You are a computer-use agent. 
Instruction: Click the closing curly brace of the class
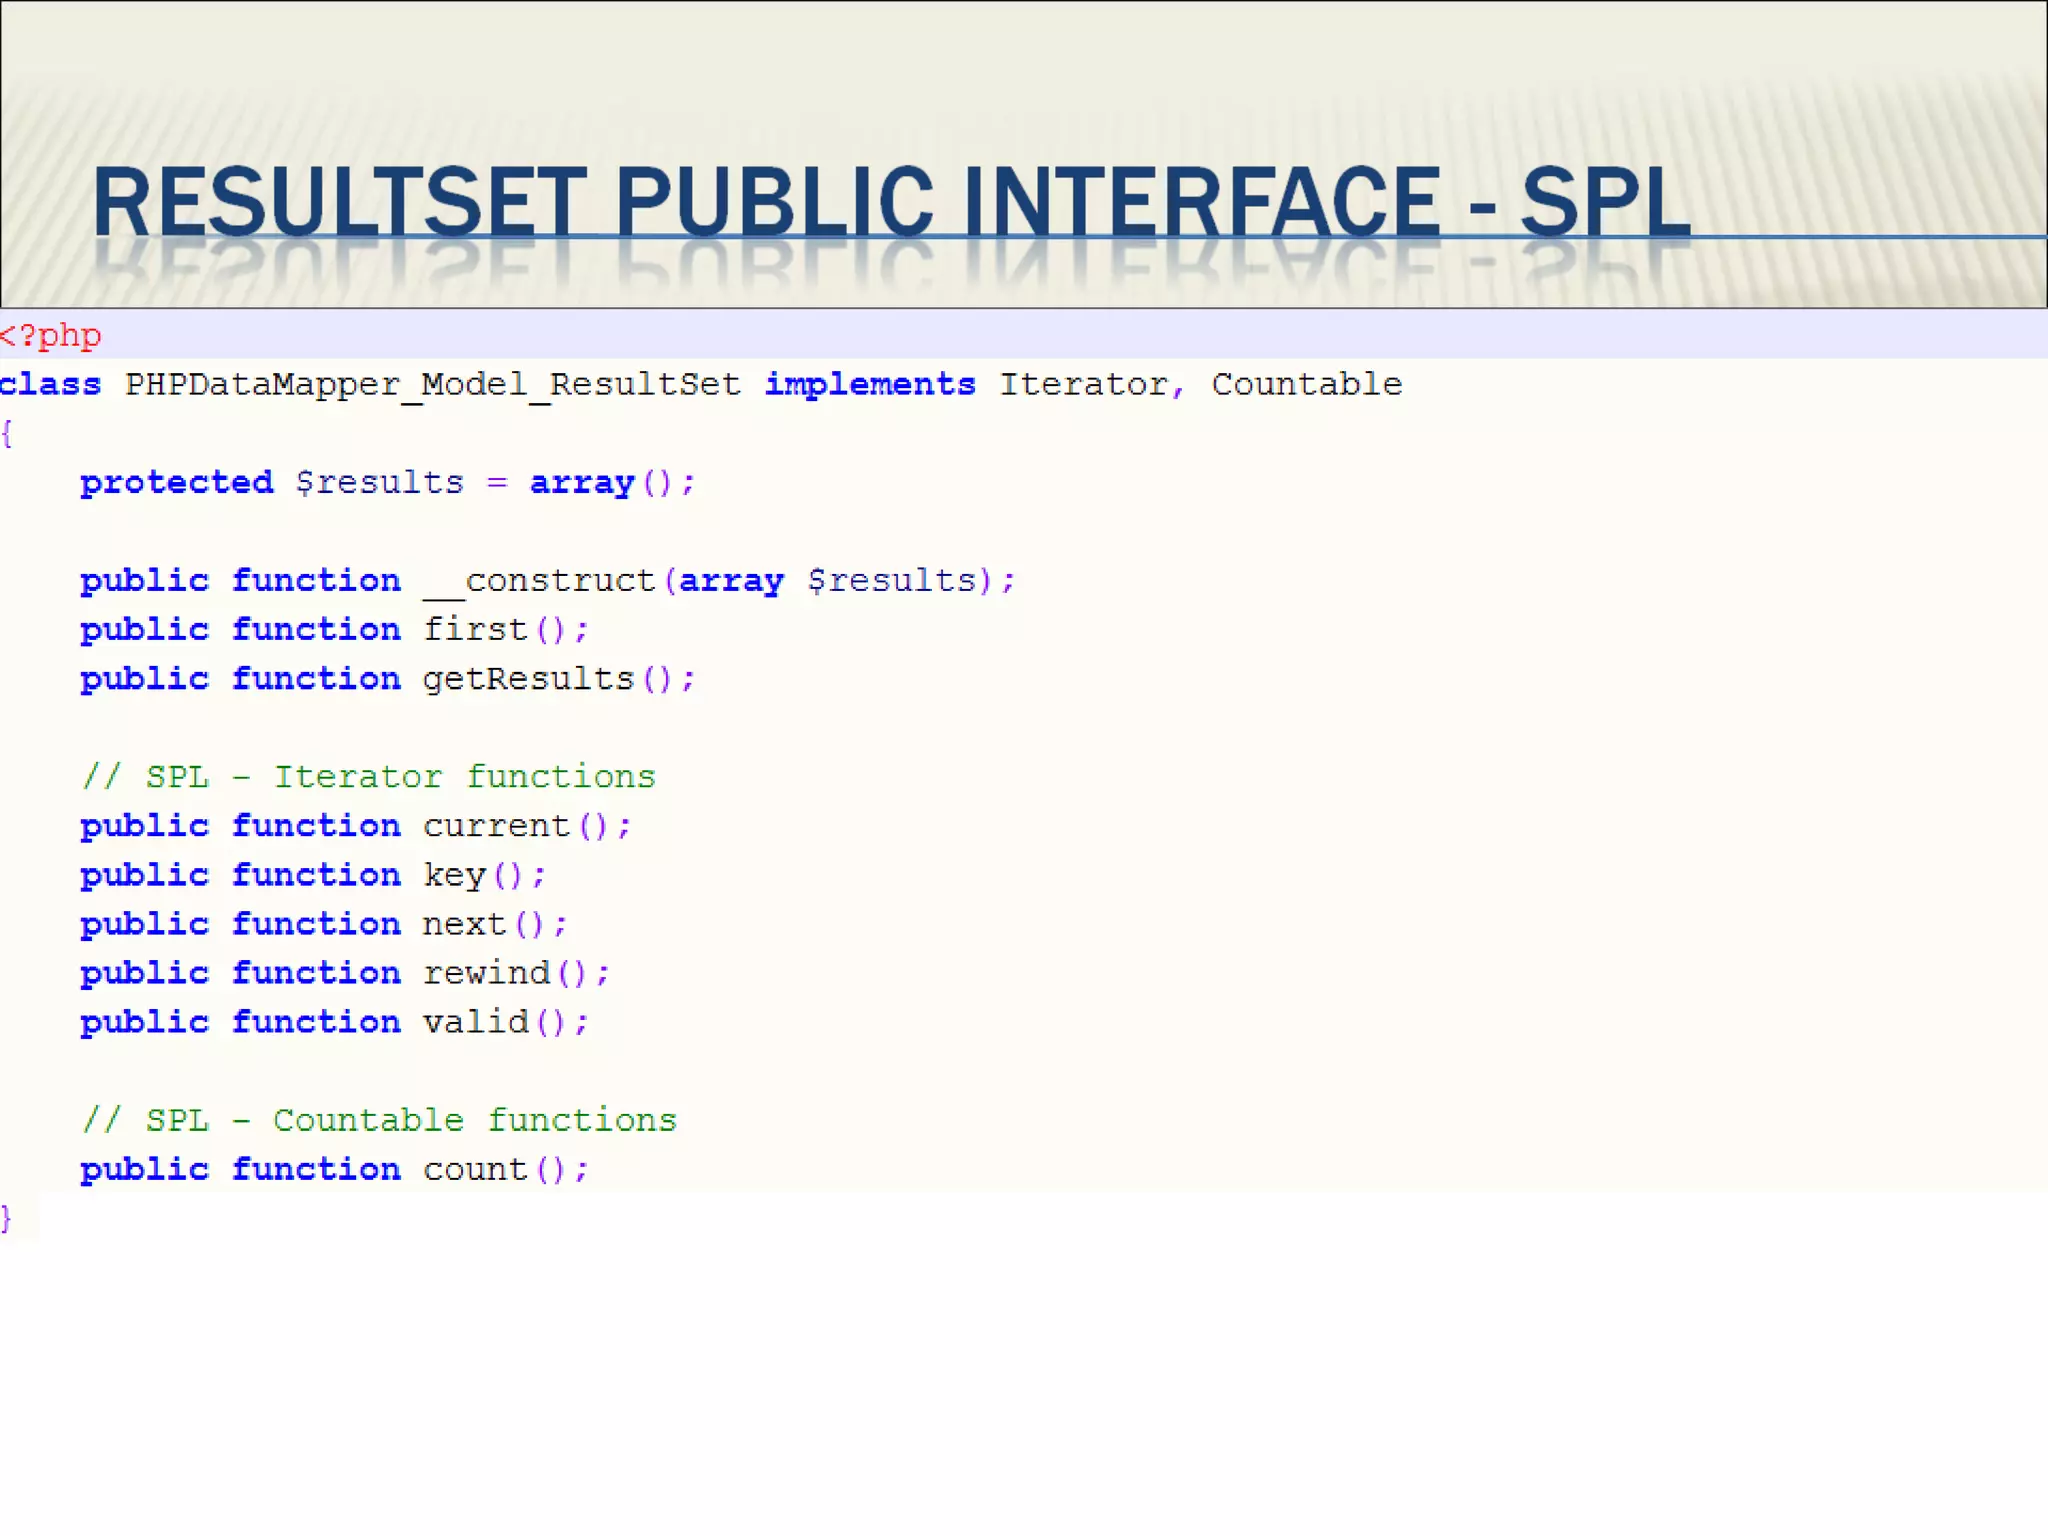click(x=7, y=1219)
